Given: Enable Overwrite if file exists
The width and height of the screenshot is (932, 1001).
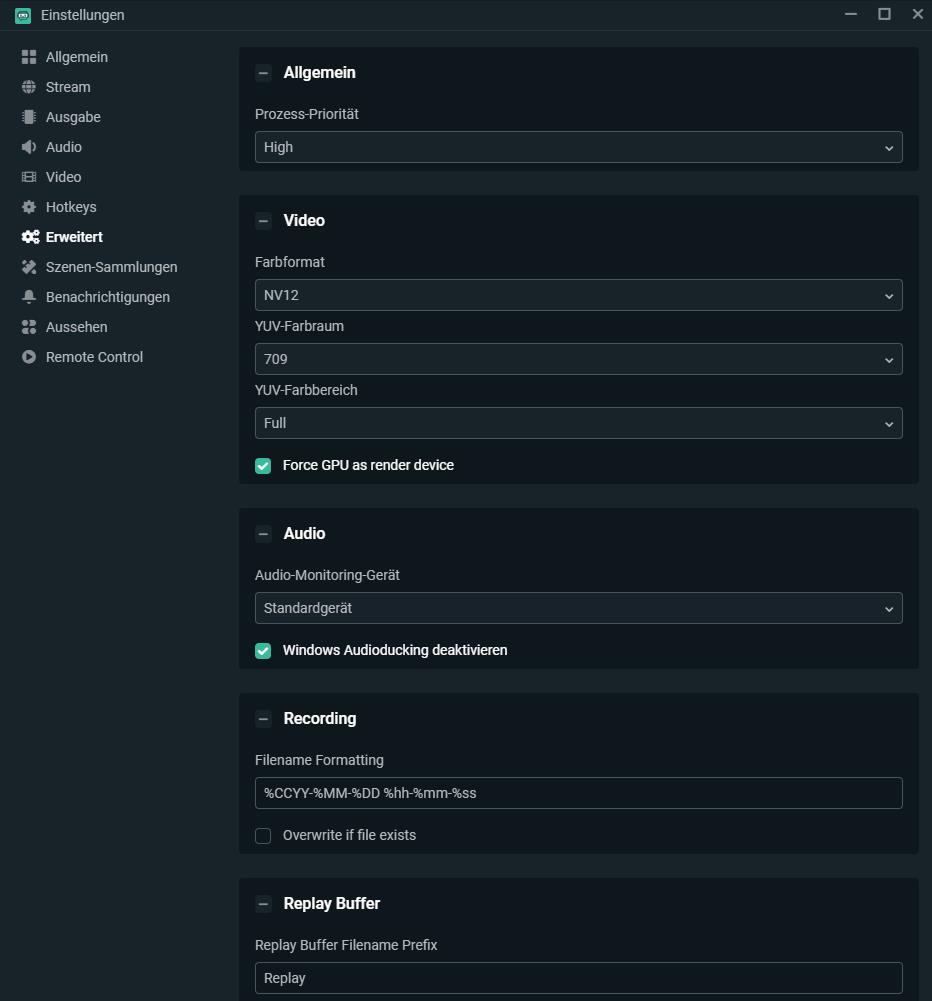Looking at the screenshot, I should pyautogui.click(x=263, y=836).
